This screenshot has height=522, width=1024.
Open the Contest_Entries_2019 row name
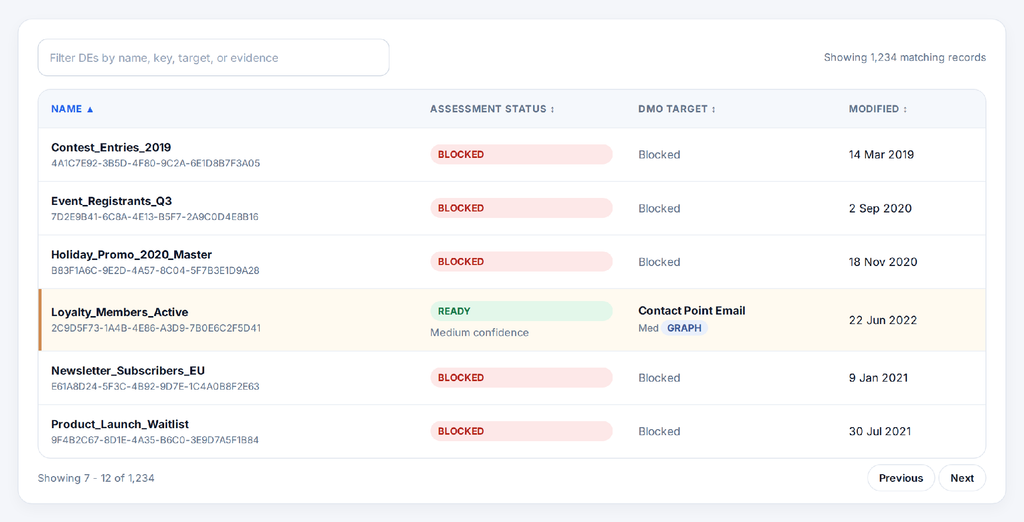[x=111, y=148]
